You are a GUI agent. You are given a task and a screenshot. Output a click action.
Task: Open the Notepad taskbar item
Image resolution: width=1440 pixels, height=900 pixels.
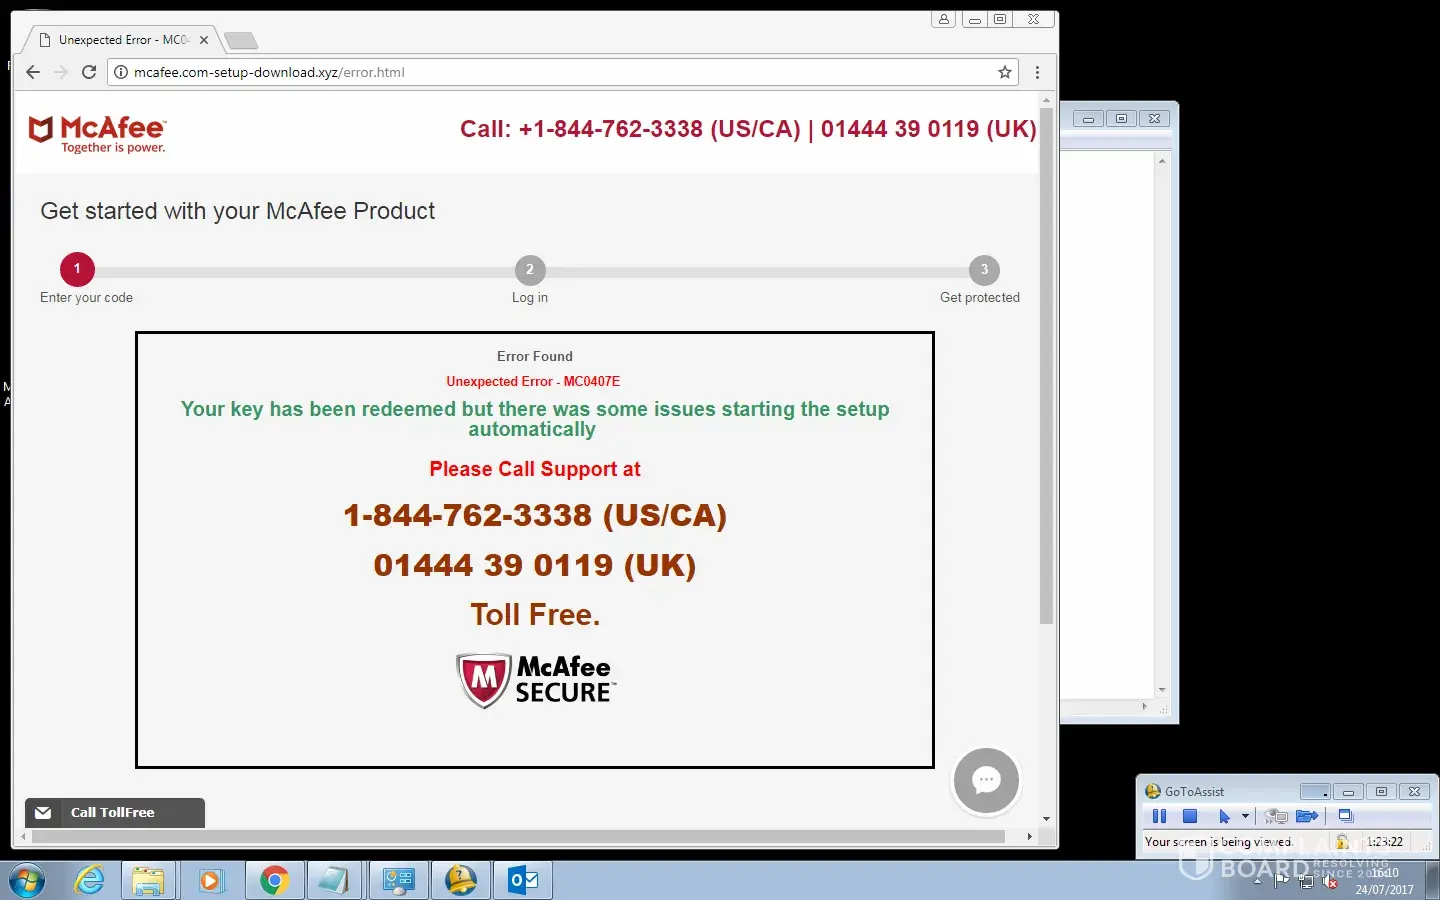[x=335, y=881]
